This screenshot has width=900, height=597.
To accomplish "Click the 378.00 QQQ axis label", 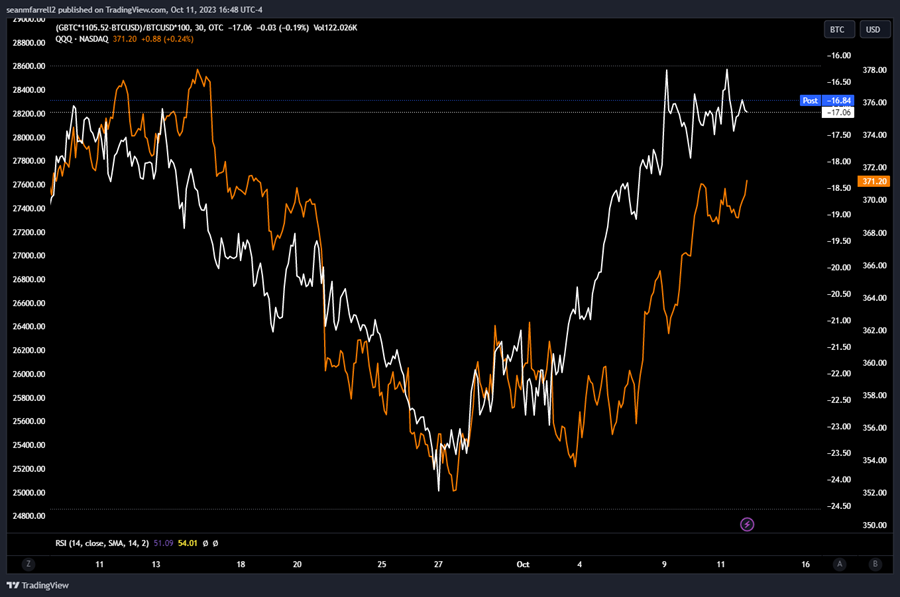I will coord(874,70).
